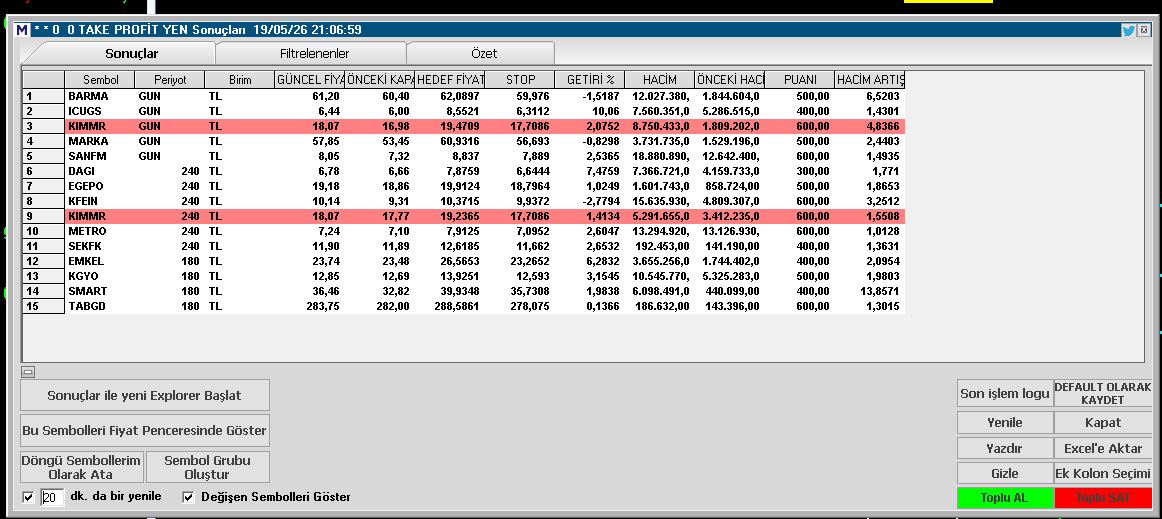Click the Gizle button
The height and width of the screenshot is (519, 1162).
[x=1005, y=473]
